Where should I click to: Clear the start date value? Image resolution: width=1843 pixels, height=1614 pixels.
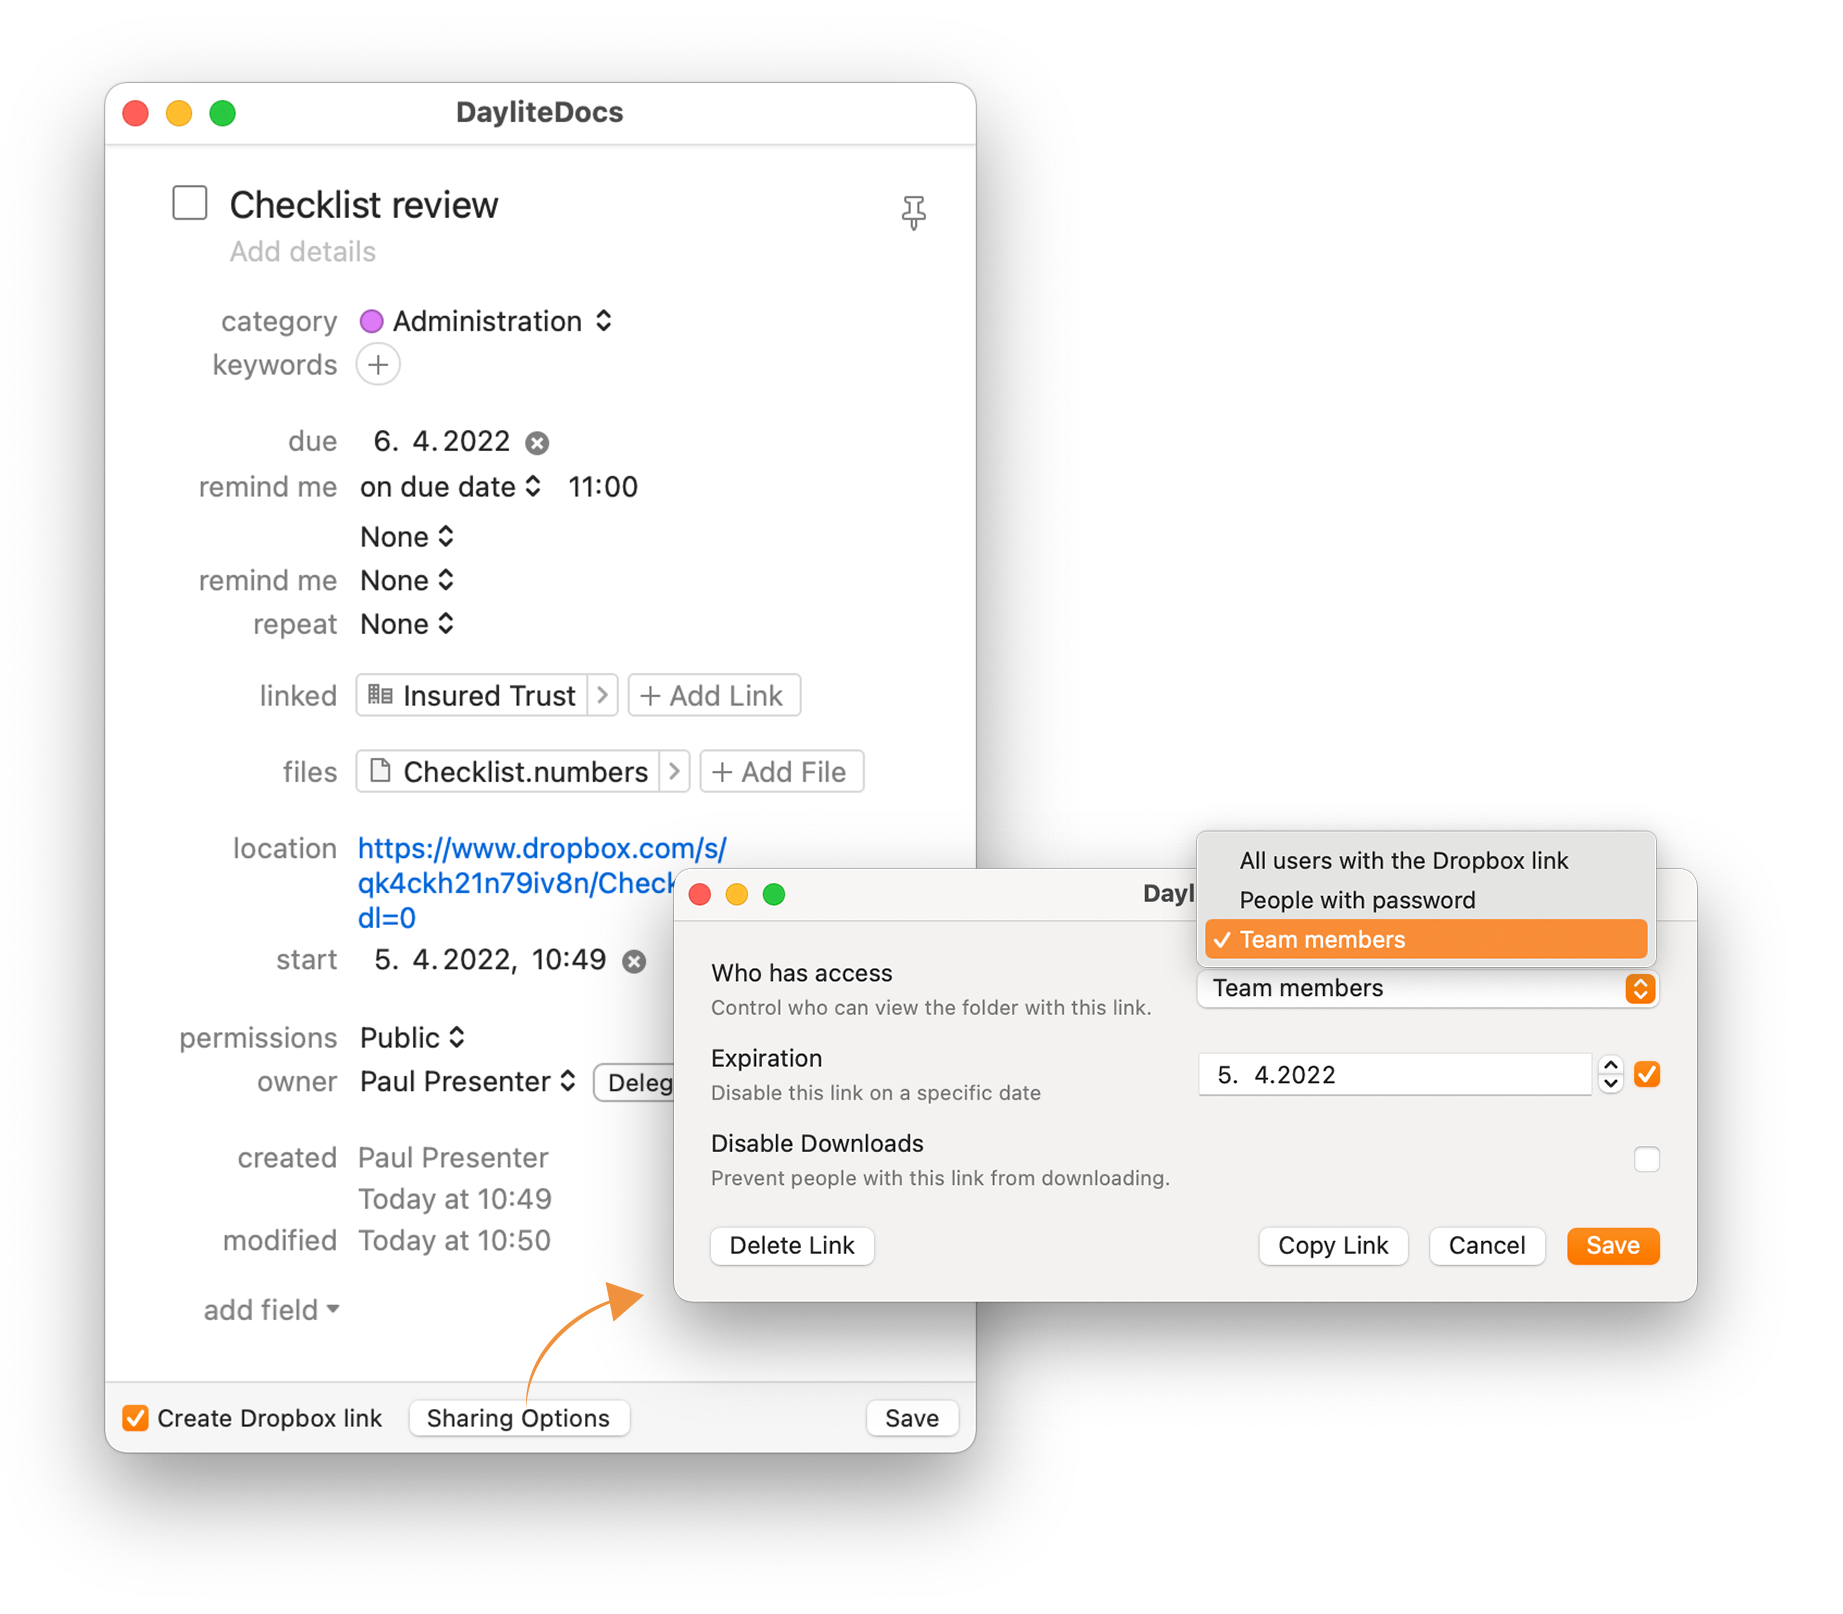coord(634,961)
